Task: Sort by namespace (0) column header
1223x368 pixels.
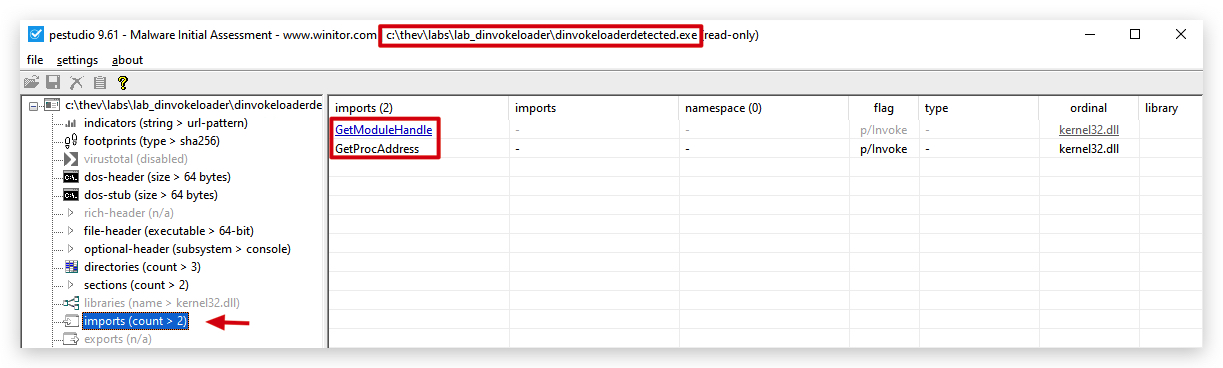Action: tap(764, 108)
